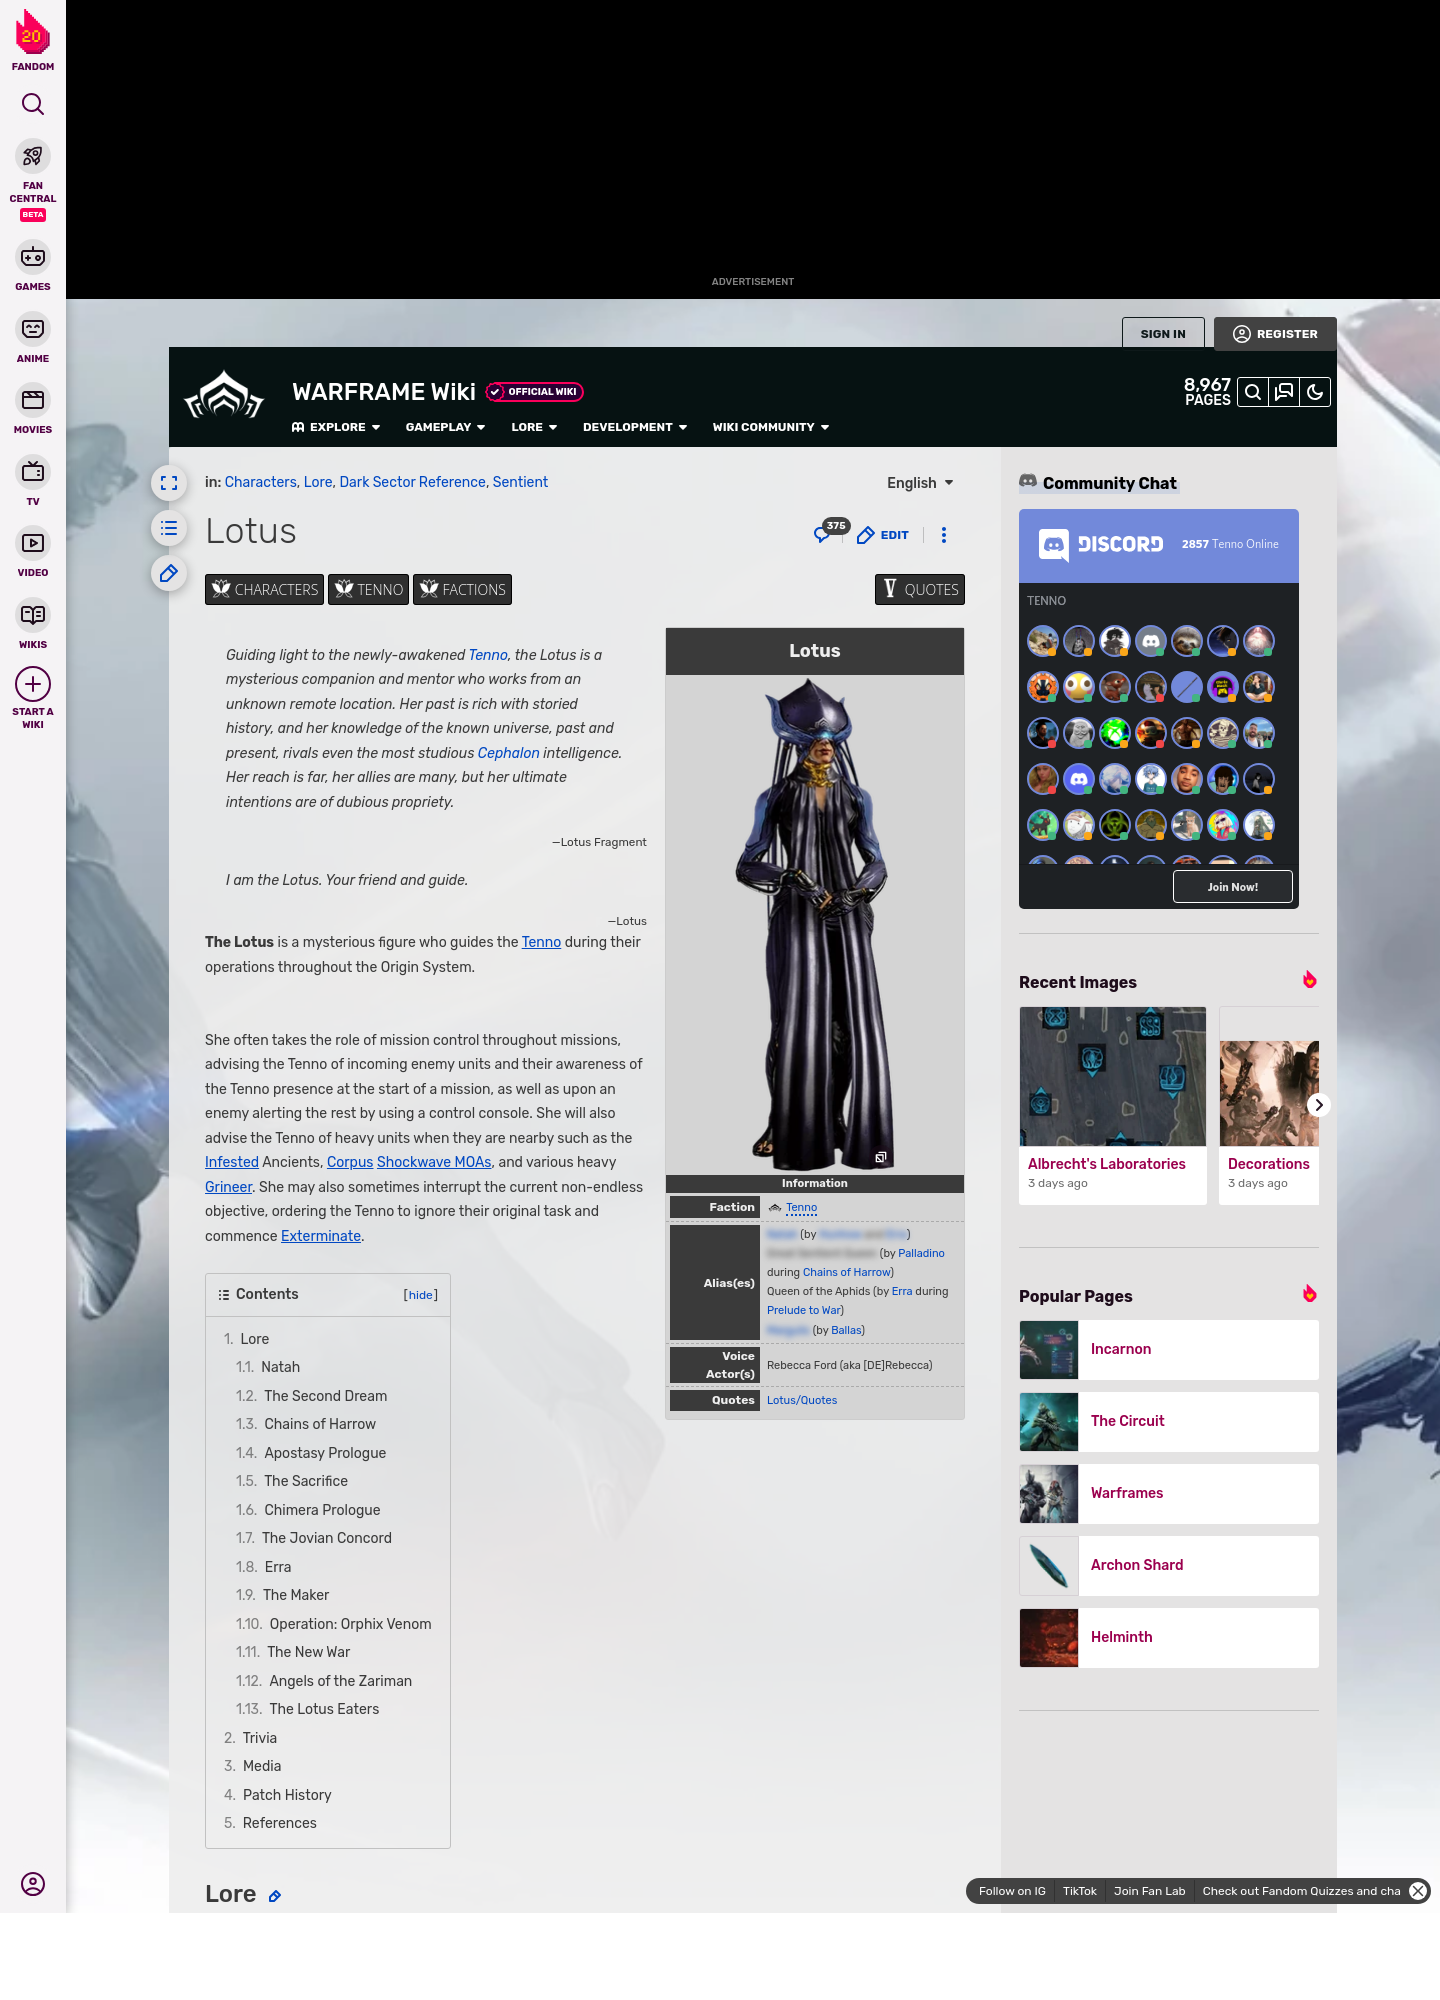Close the bottom Fandom notification bar
Viewport: 1440px width, 2000px height.
point(1418,1891)
